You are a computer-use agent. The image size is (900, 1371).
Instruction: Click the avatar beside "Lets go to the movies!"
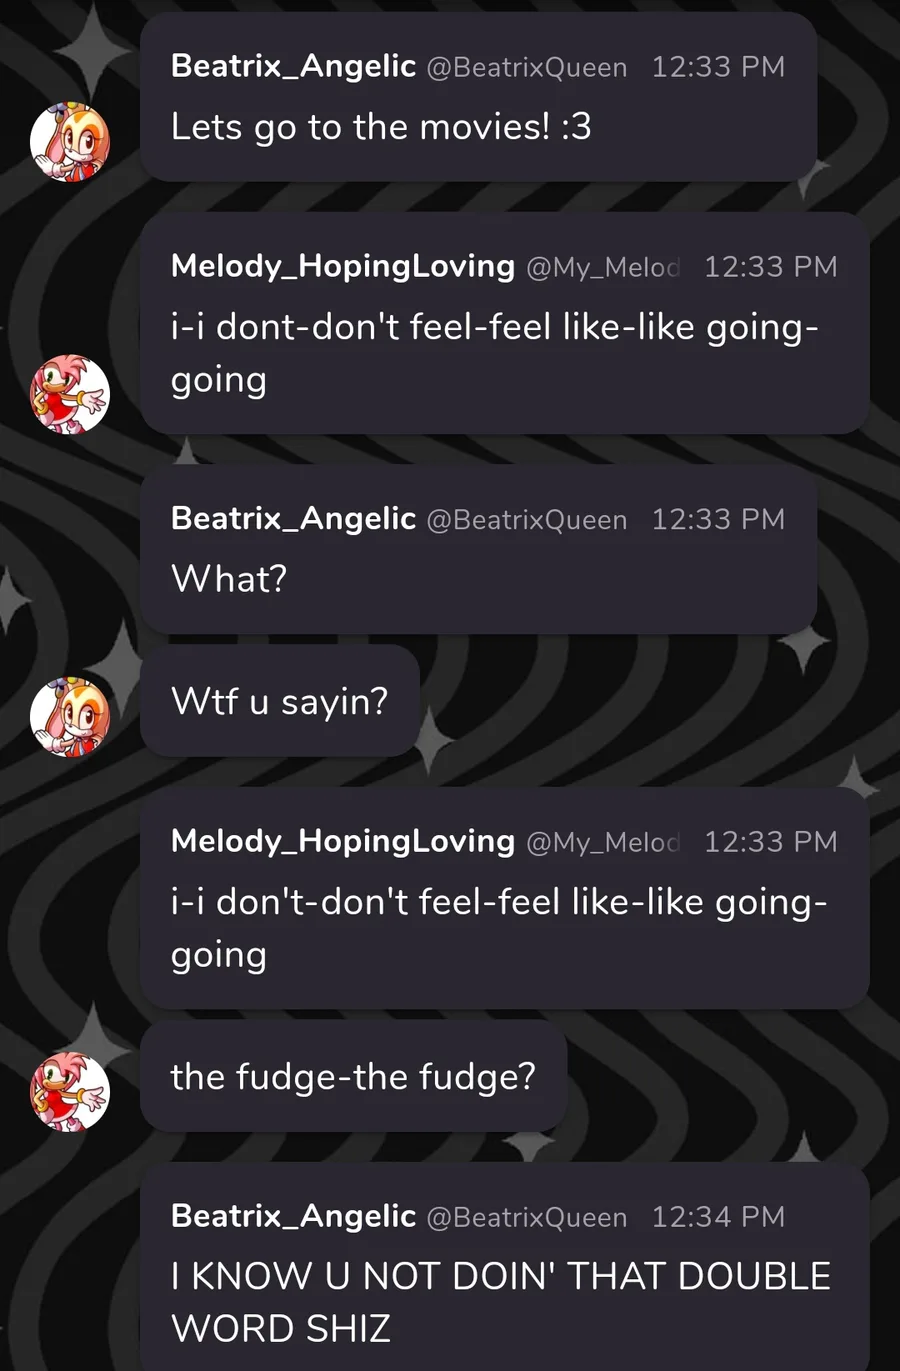click(x=69, y=142)
